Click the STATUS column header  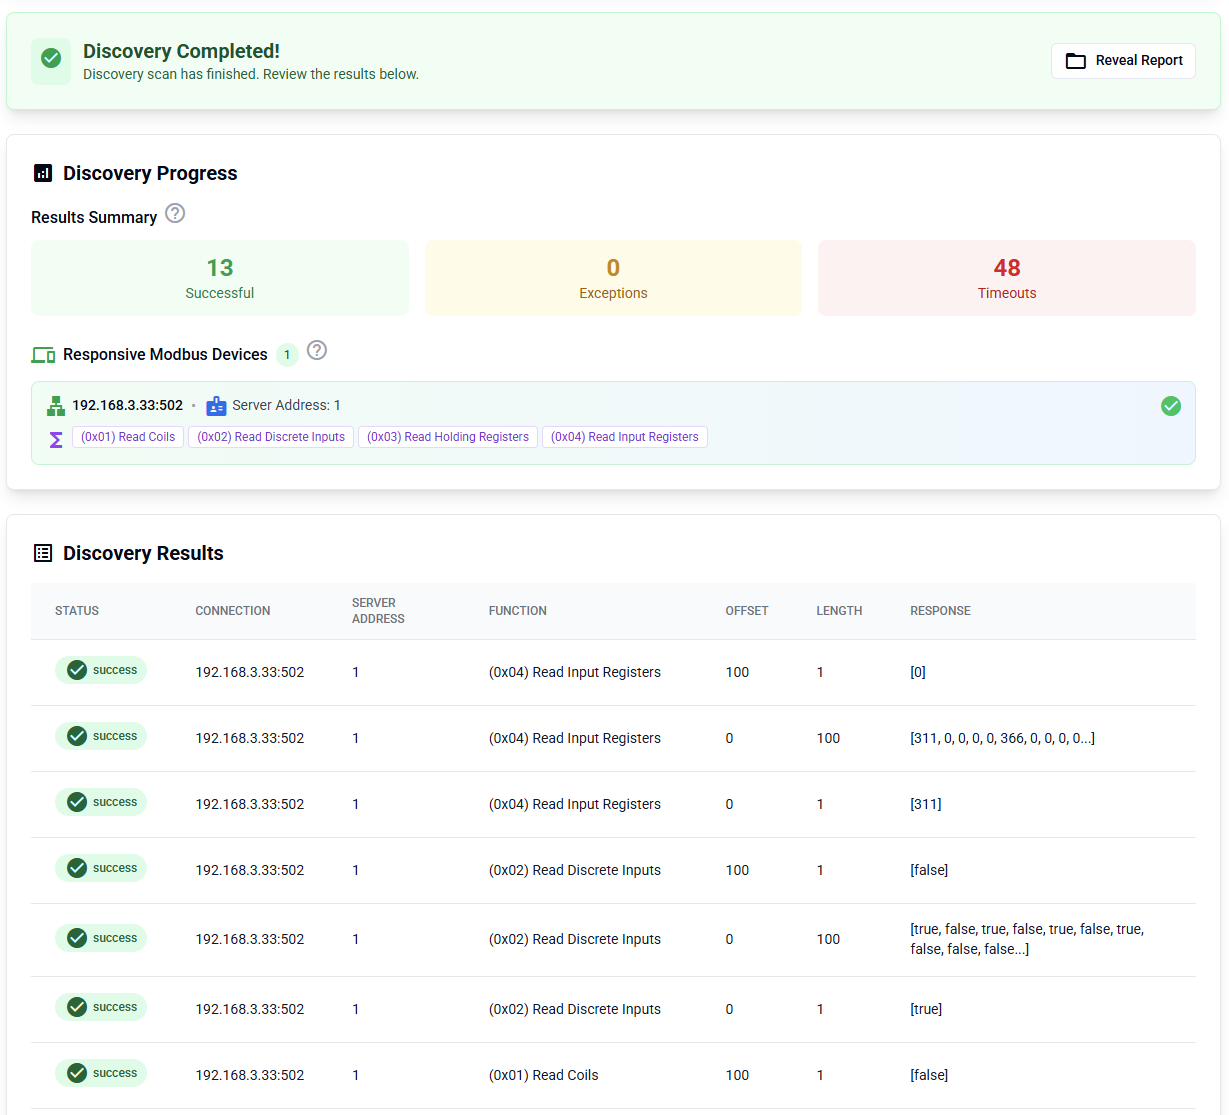coord(76,610)
